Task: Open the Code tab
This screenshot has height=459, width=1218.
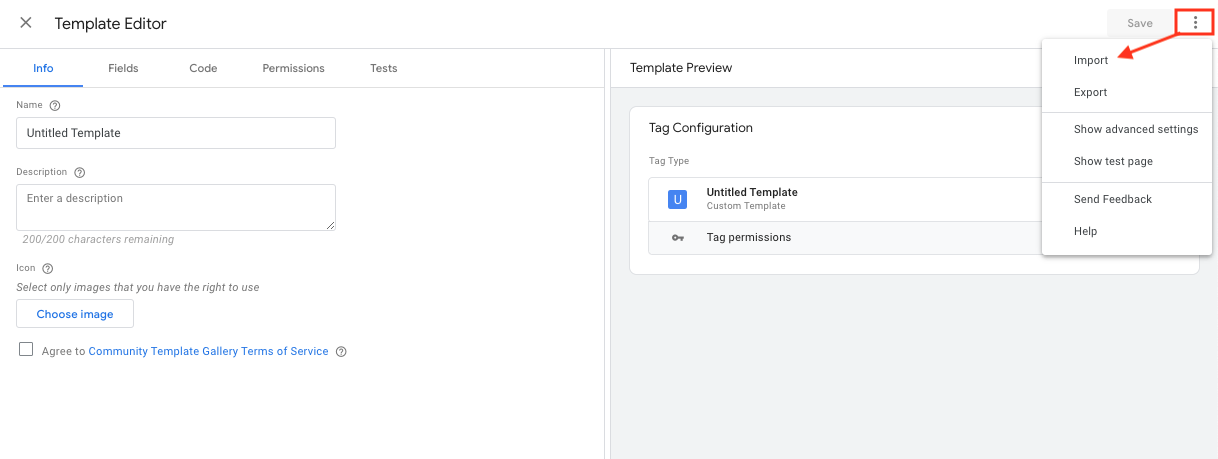Action: point(203,68)
